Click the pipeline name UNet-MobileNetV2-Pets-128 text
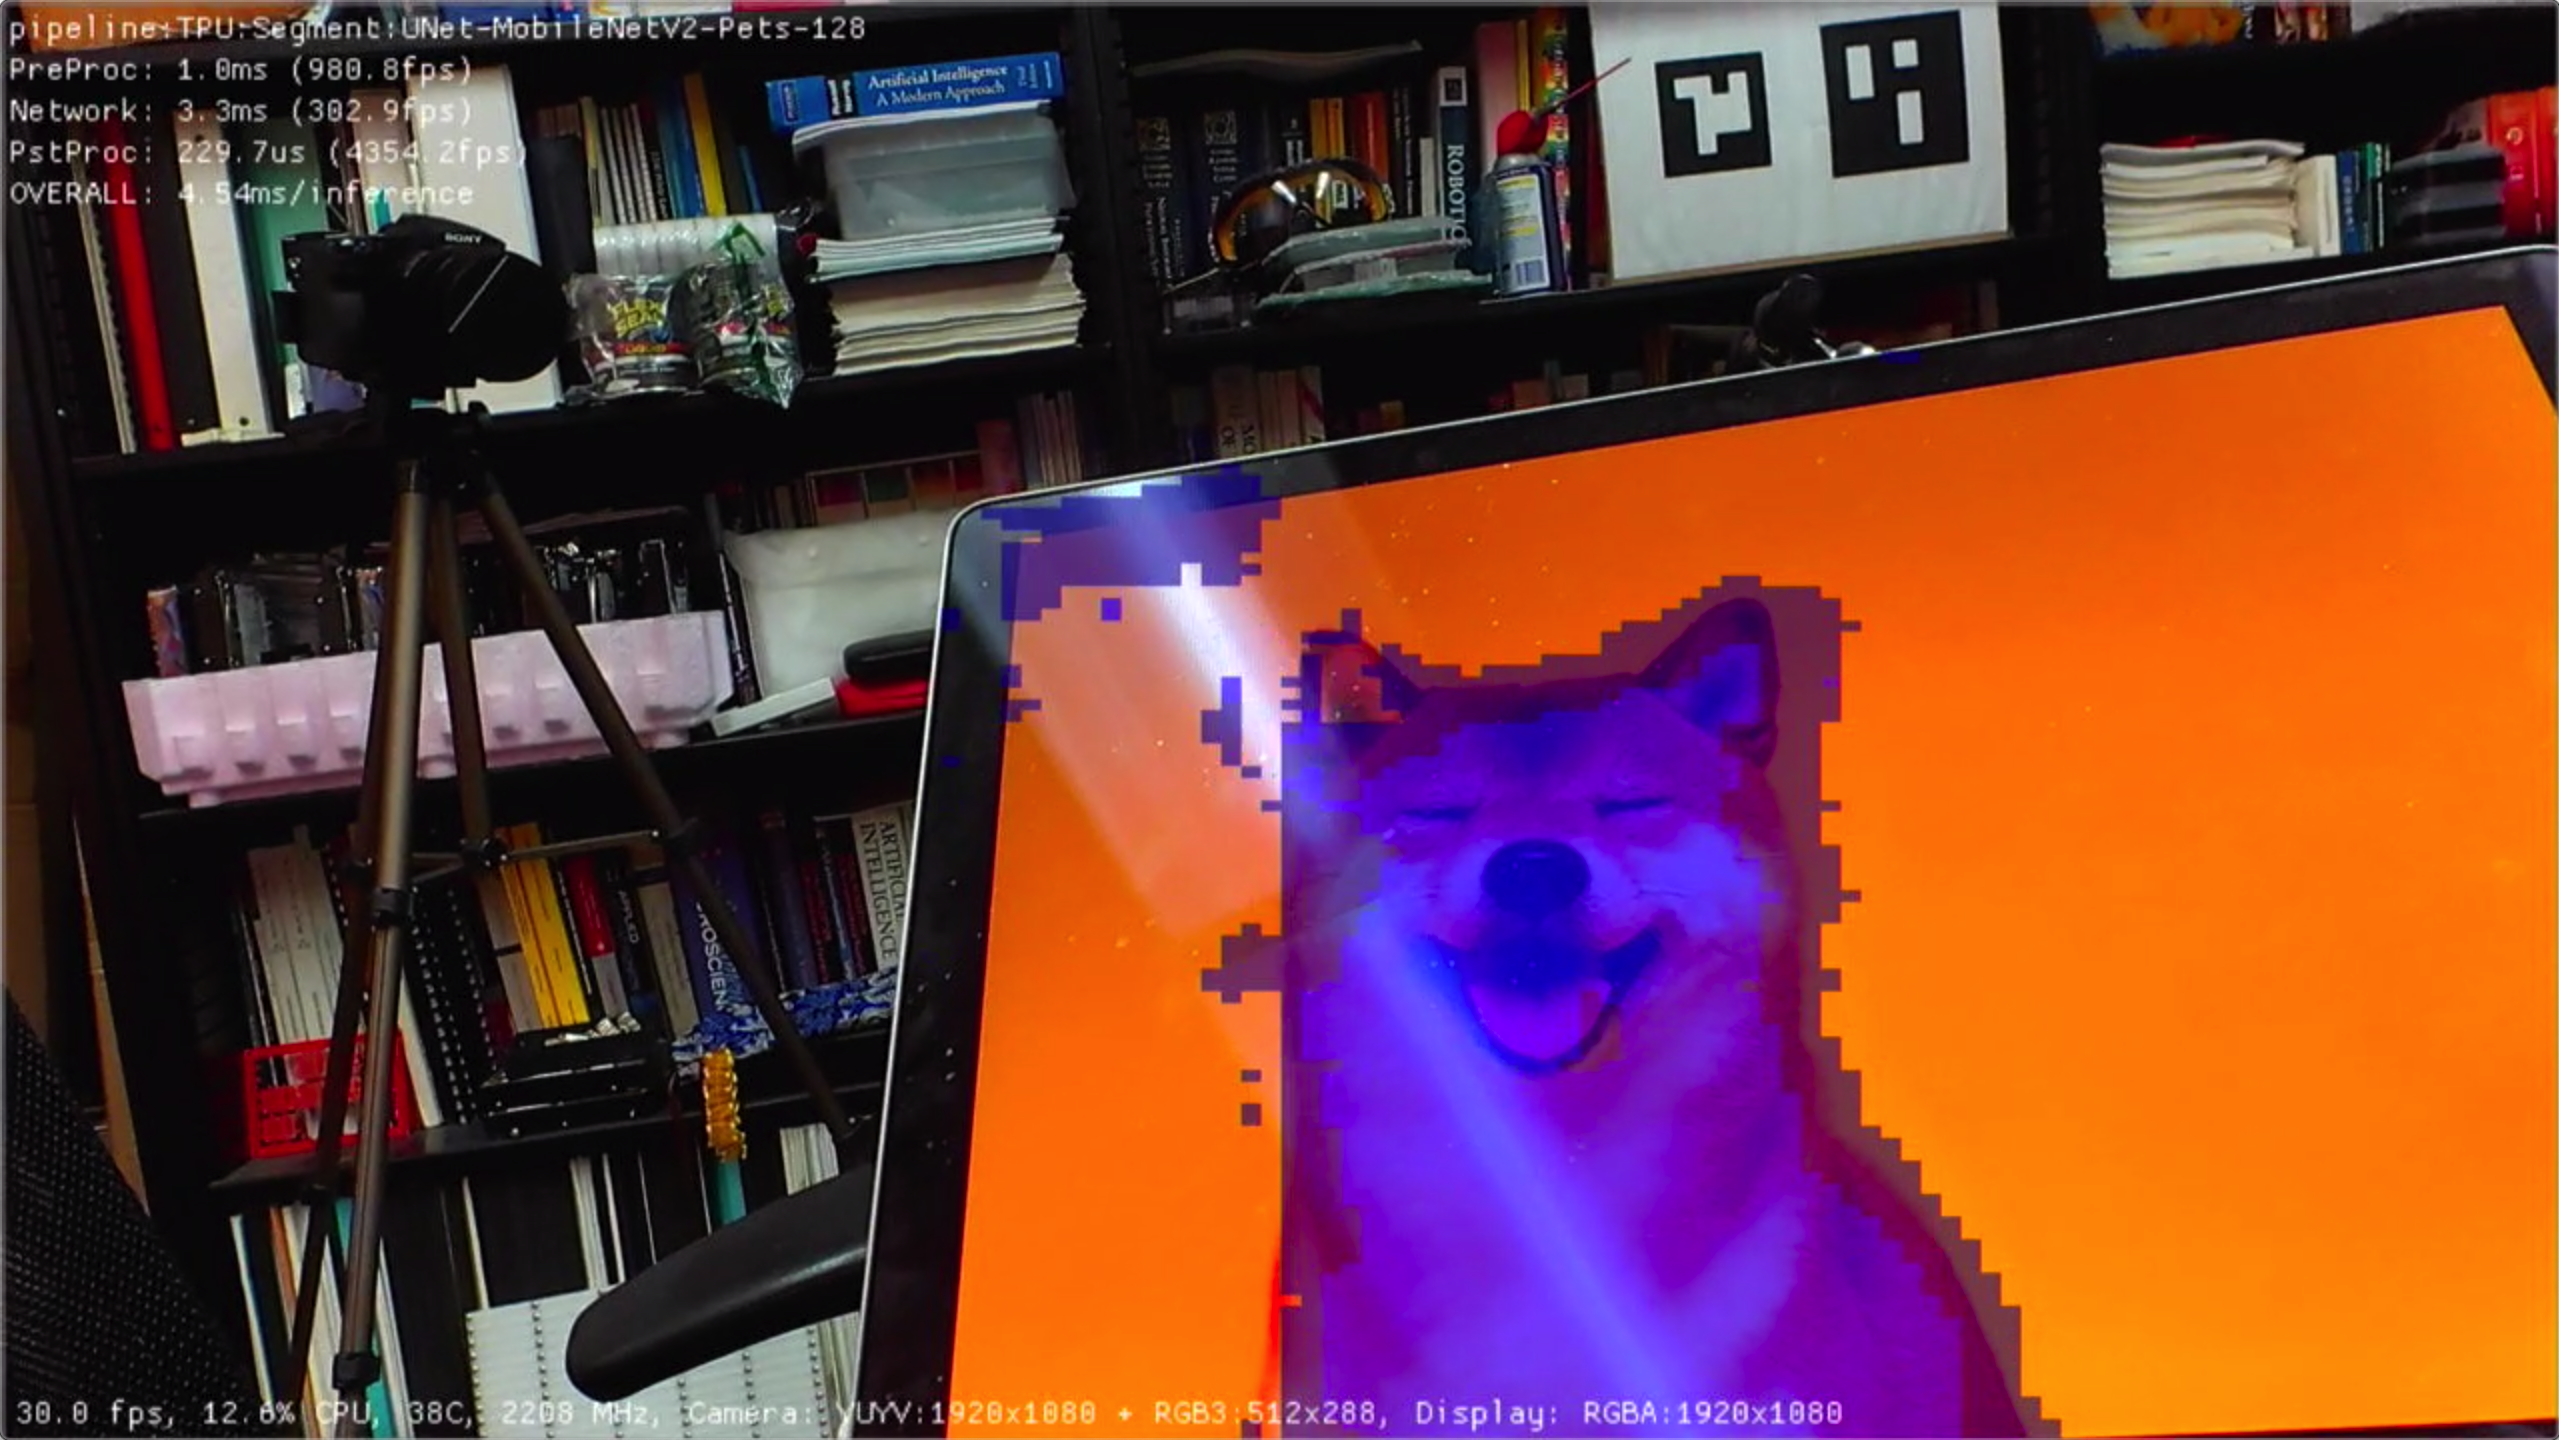2559x1440 pixels. click(x=632, y=28)
